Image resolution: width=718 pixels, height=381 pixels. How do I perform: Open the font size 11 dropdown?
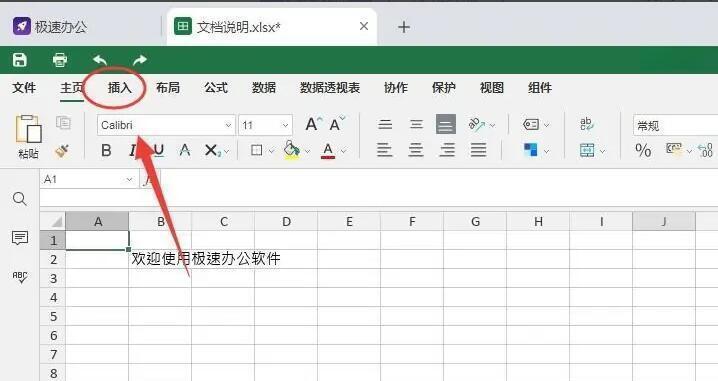pos(285,125)
